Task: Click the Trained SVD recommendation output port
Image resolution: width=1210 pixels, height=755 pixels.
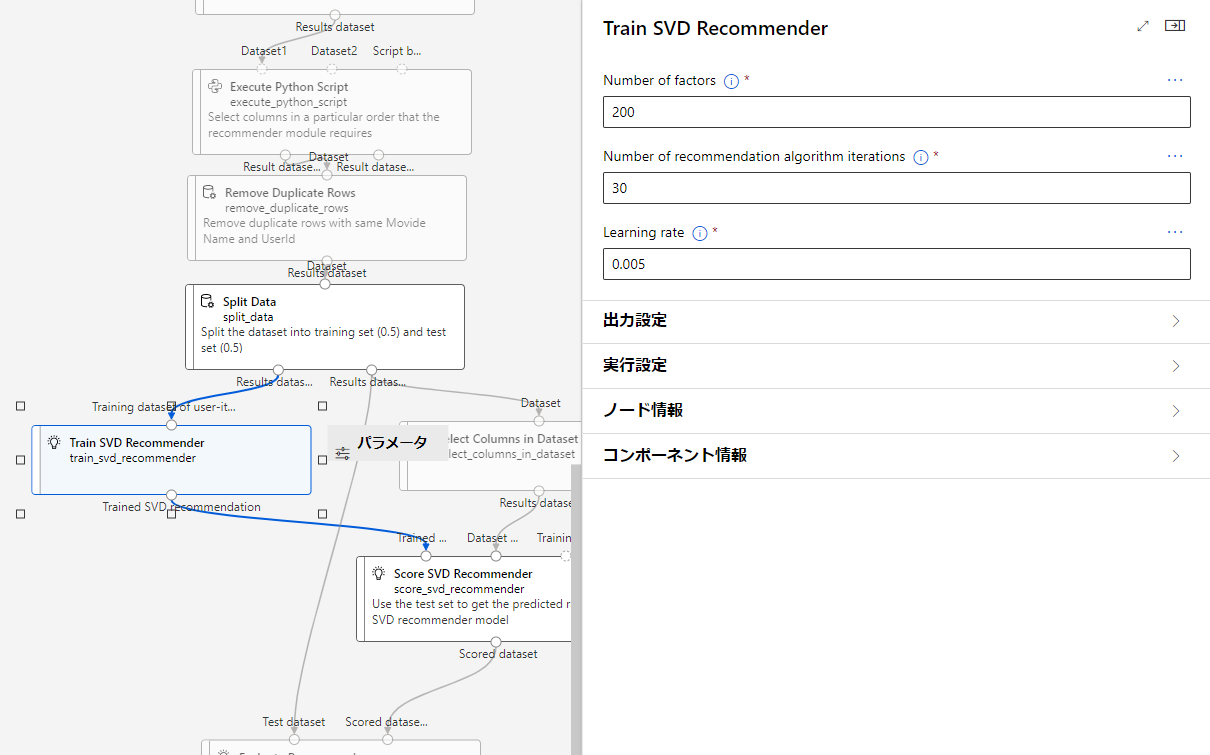Action: click(171, 495)
